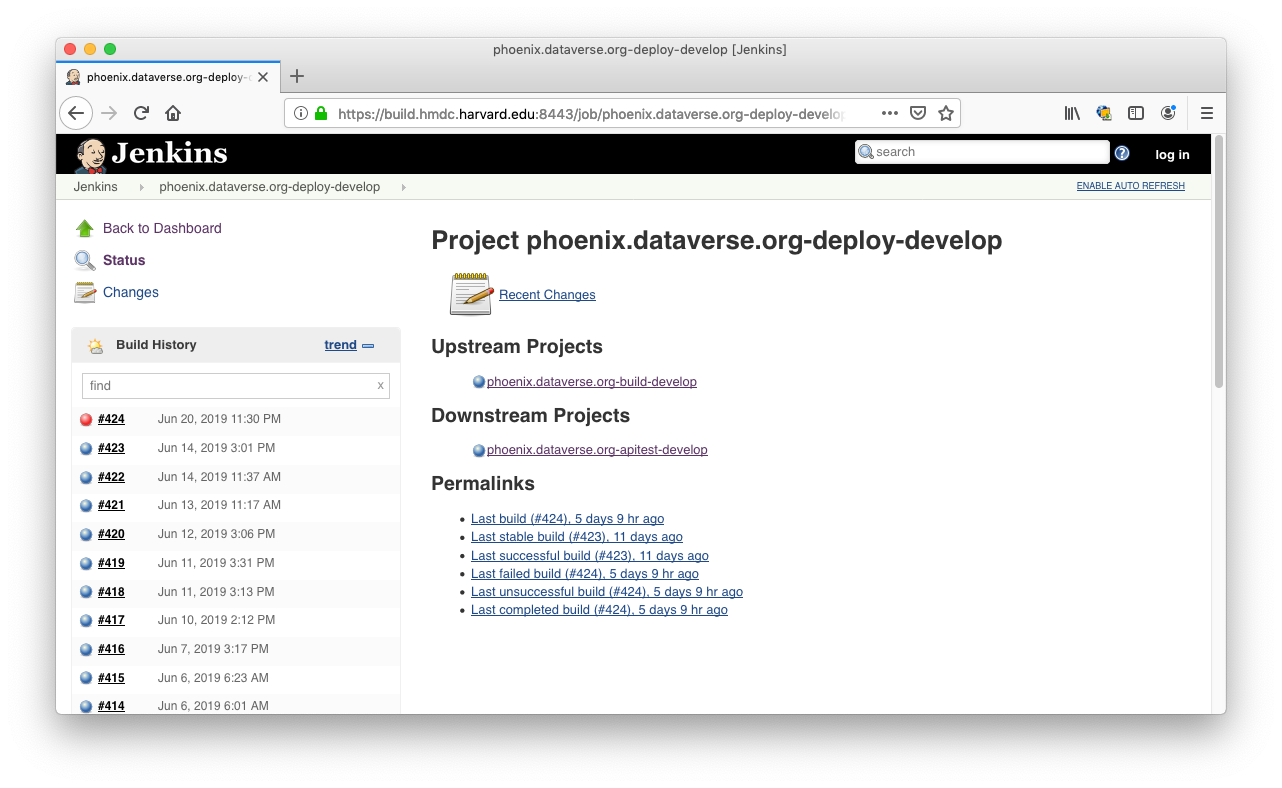Click the browser home icon
This screenshot has height=788, width=1282.
[173, 113]
